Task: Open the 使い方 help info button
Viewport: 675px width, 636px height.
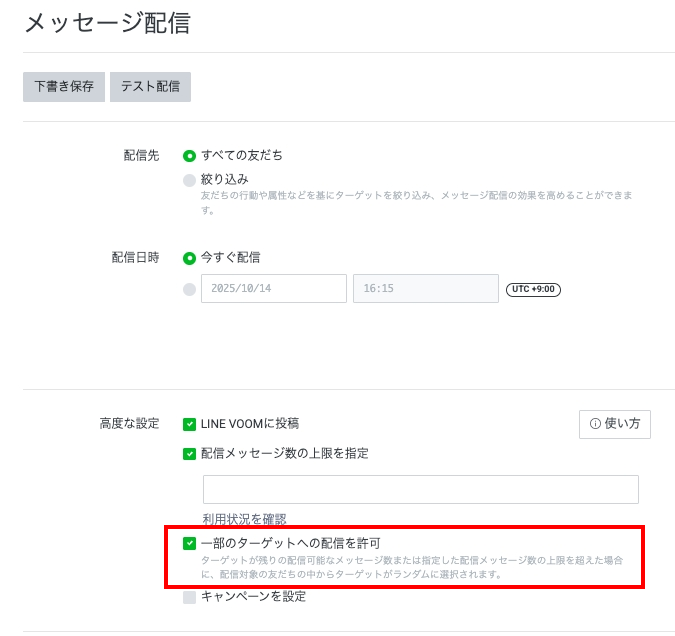Action: click(615, 424)
